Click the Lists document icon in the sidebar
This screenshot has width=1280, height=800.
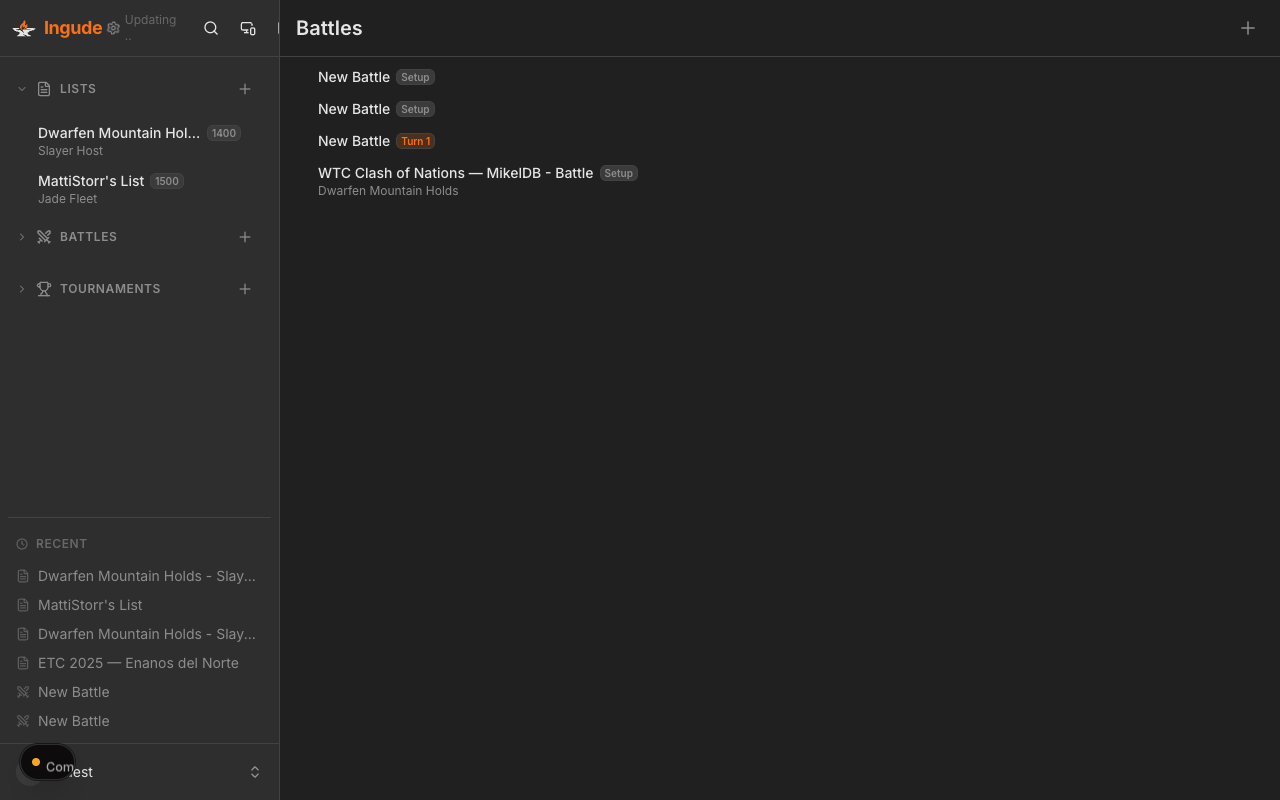[x=42, y=88]
